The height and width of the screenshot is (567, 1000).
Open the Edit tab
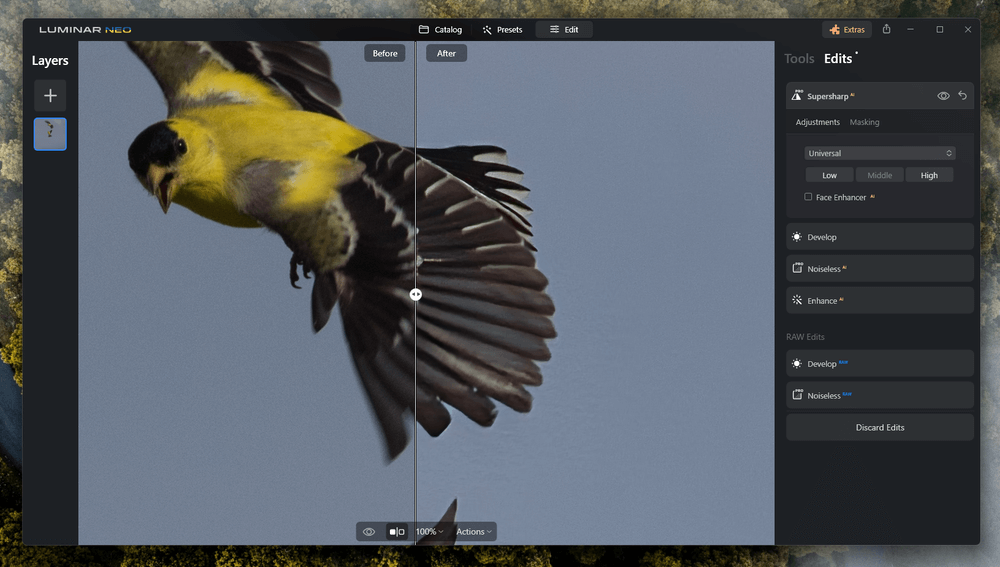(x=564, y=29)
